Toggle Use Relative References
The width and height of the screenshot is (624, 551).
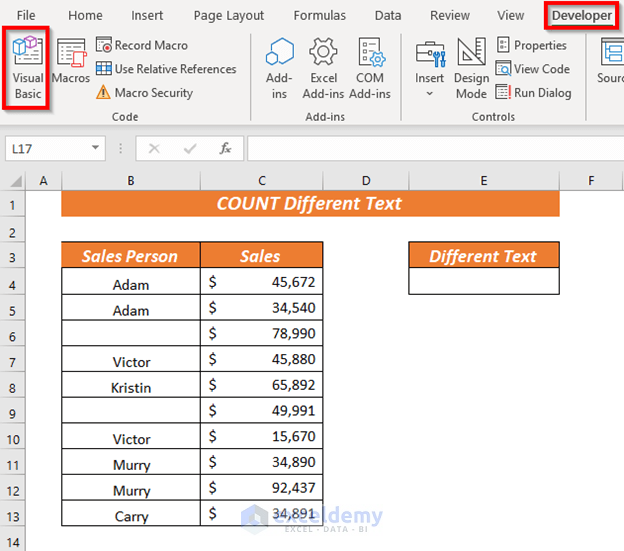pos(165,69)
